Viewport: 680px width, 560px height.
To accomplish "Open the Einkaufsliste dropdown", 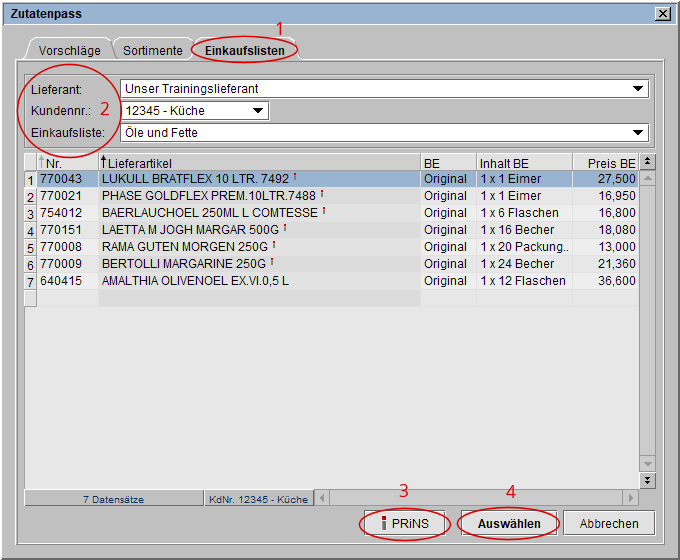I will tap(638, 133).
